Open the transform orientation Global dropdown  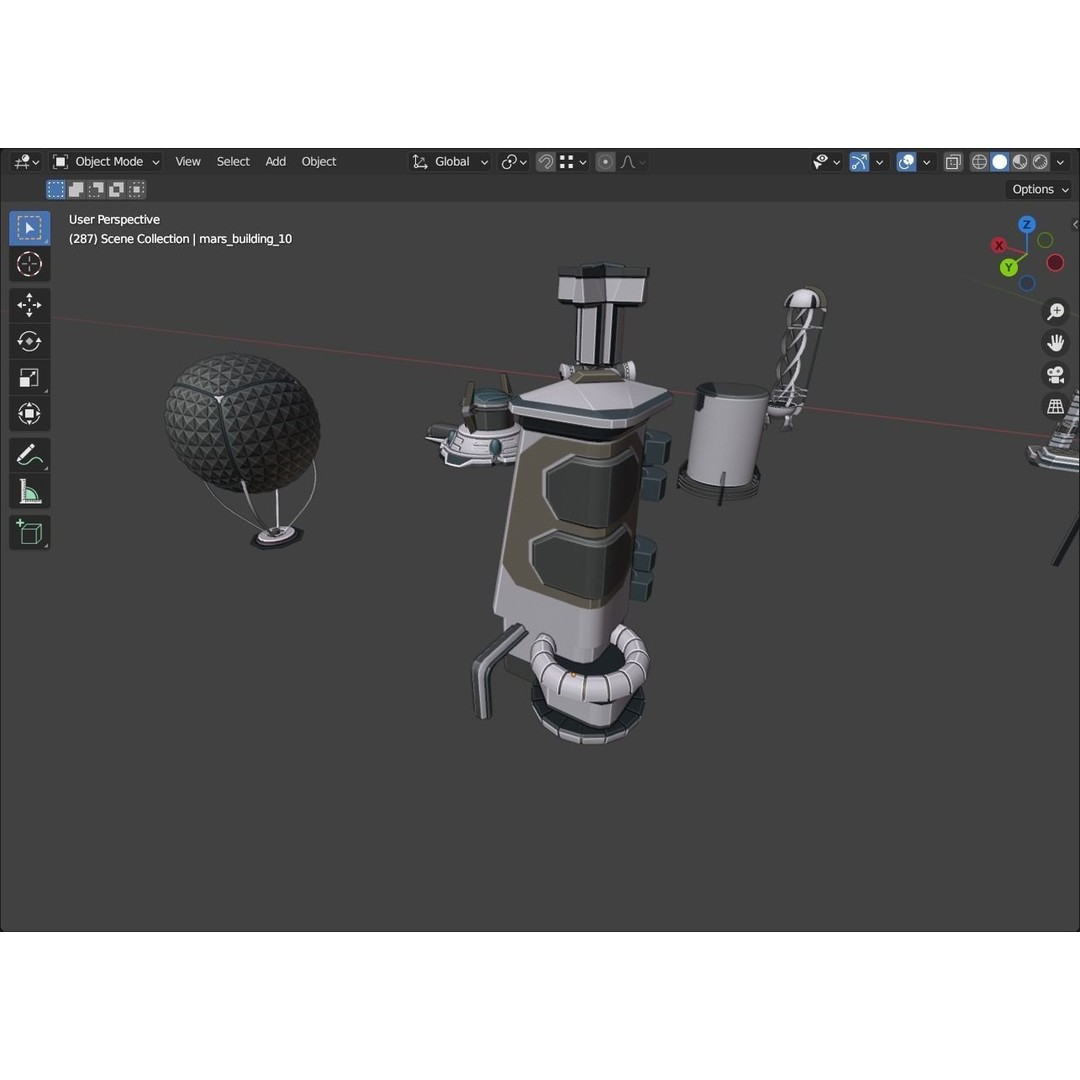[x=450, y=161]
